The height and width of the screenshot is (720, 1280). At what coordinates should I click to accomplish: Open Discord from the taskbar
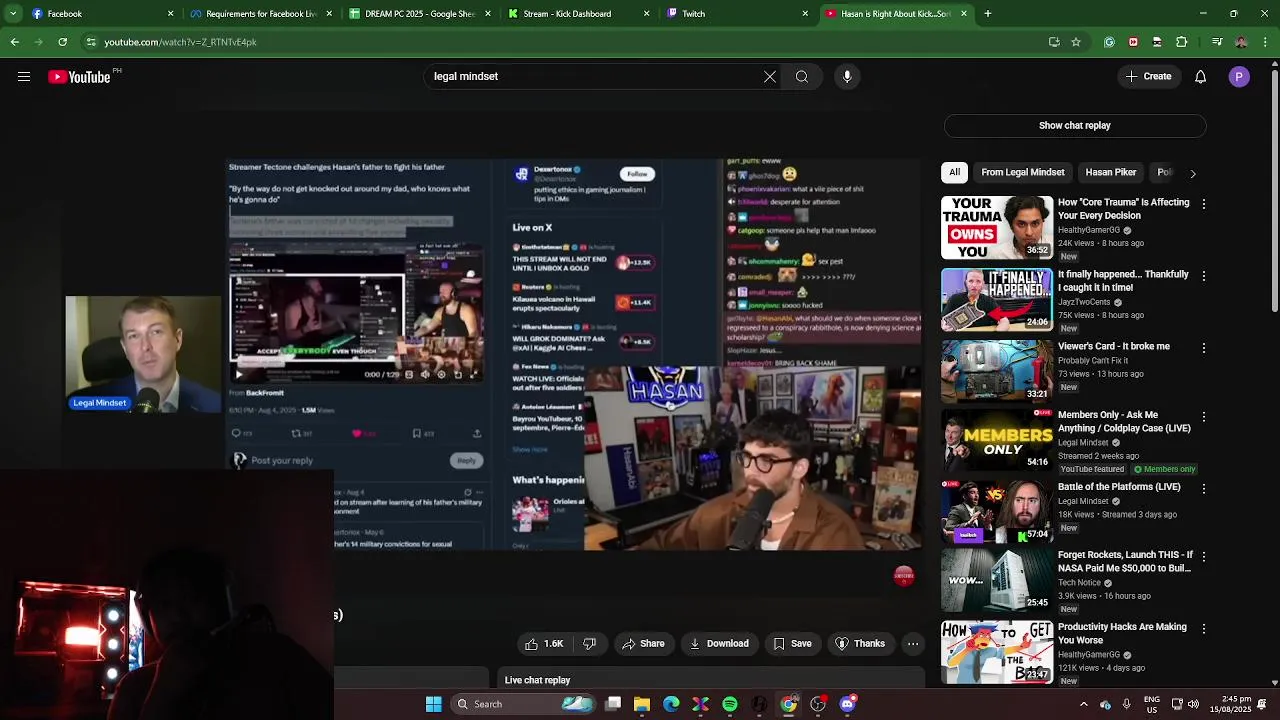(x=847, y=704)
